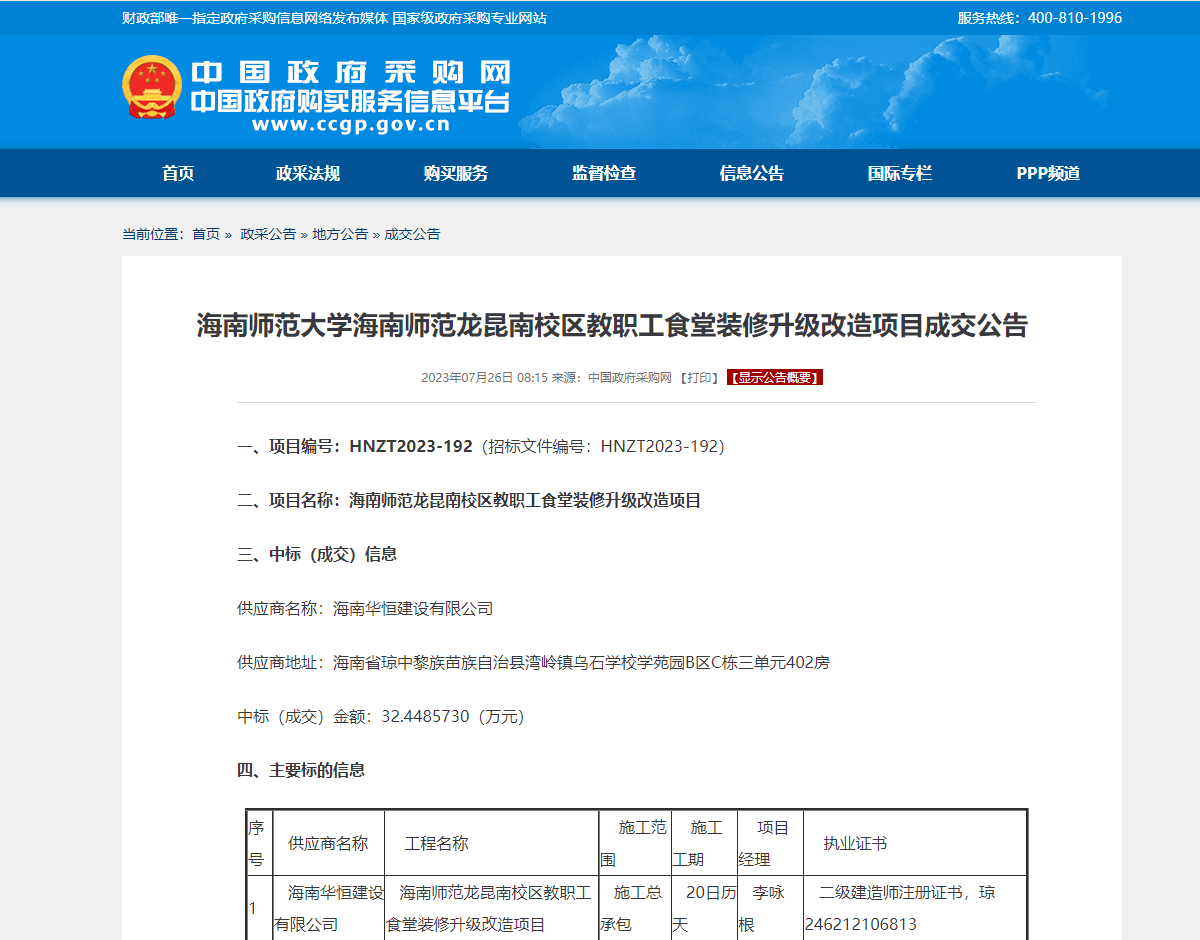Click the 首页 breadcrumb link
Image resolution: width=1200 pixels, height=940 pixels.
click(206, 234)
